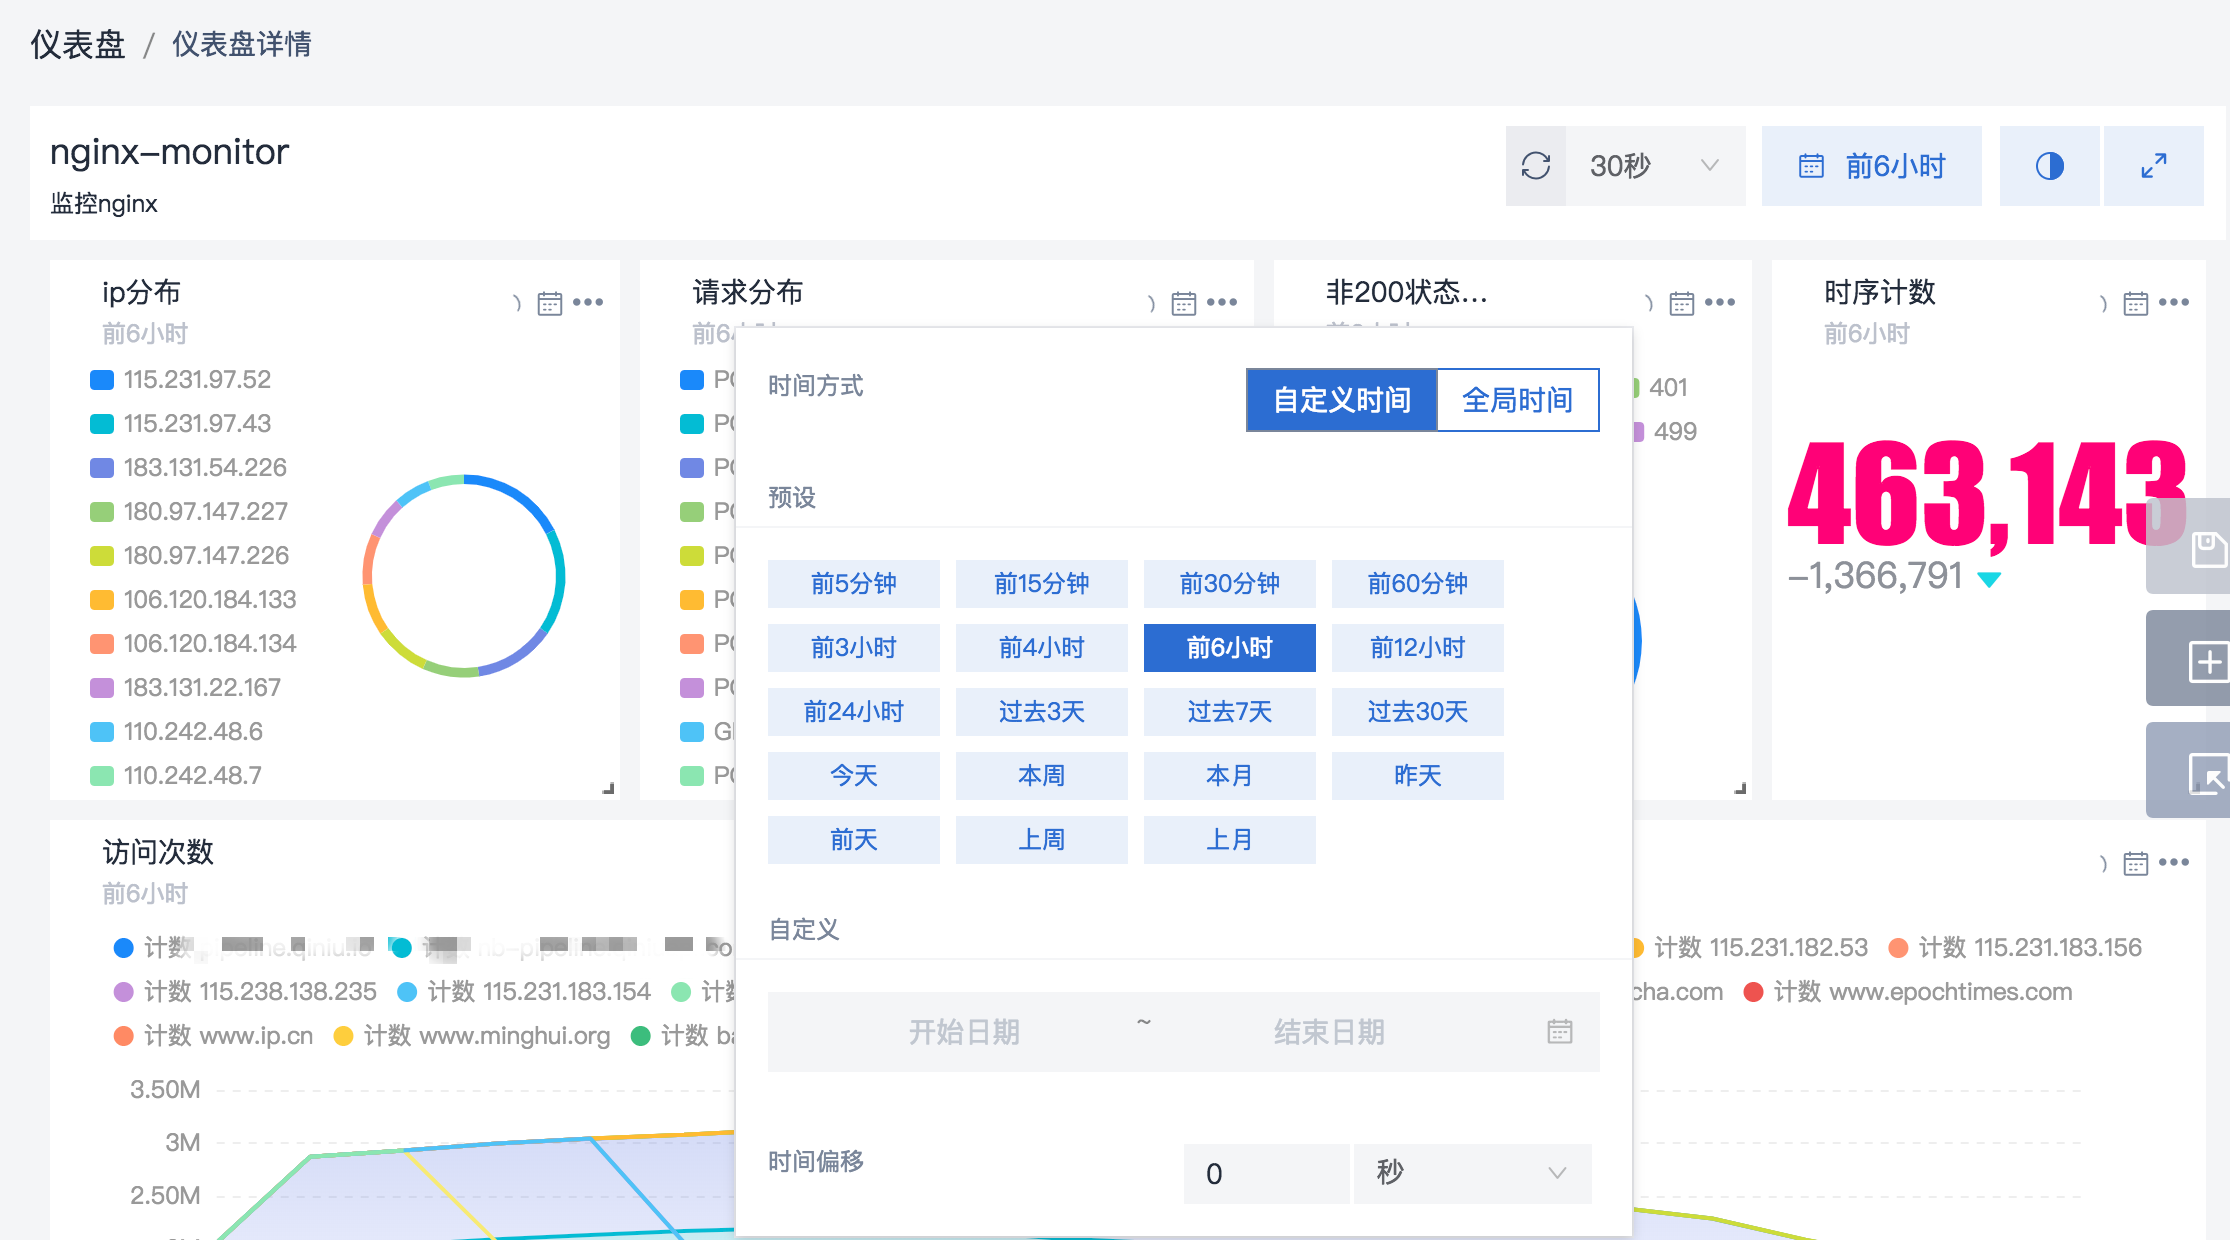Toggle legend 计数 www.epochtimes.com

[1908, 992]
